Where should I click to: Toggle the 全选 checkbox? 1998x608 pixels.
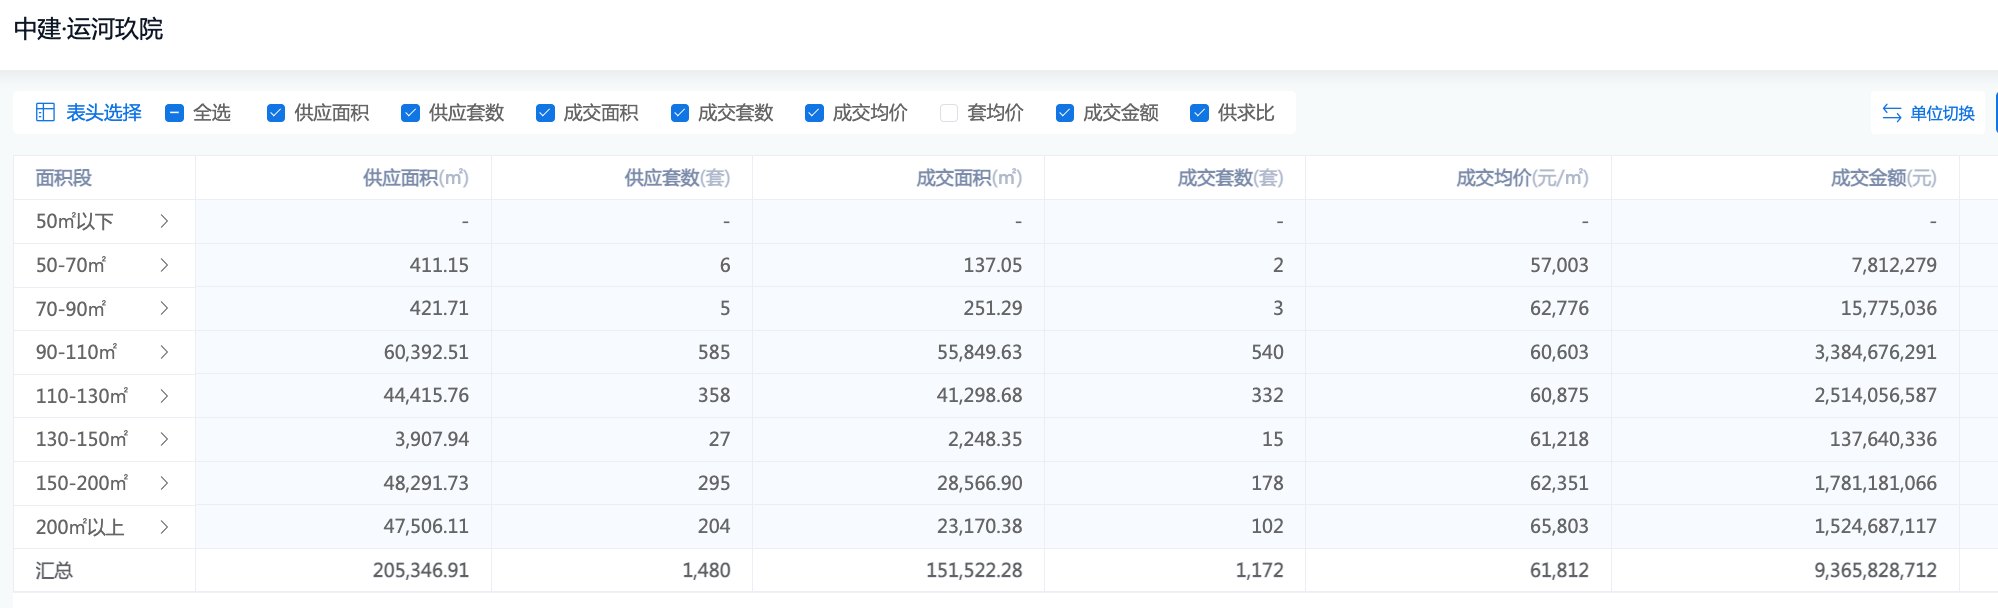click(175, 113)
